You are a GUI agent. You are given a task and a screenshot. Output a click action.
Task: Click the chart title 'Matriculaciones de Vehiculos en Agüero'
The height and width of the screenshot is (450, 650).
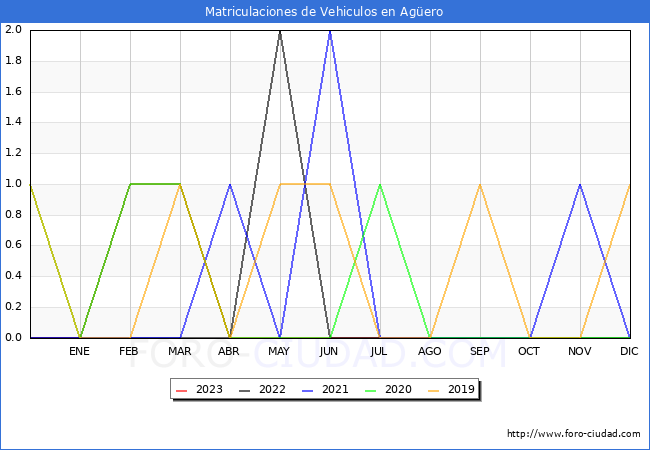click(324, 12)
